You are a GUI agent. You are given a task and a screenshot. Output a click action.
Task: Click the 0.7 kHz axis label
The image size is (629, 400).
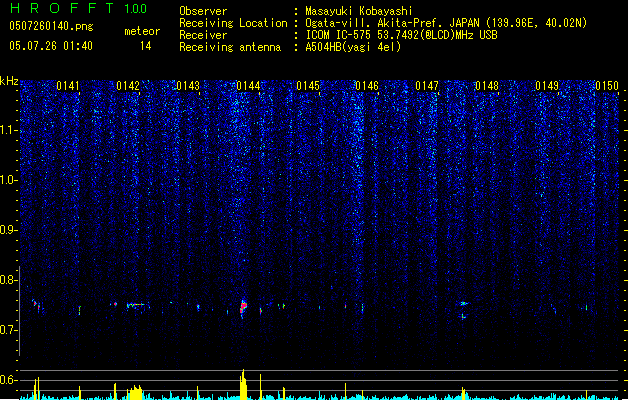click(8, 330)
